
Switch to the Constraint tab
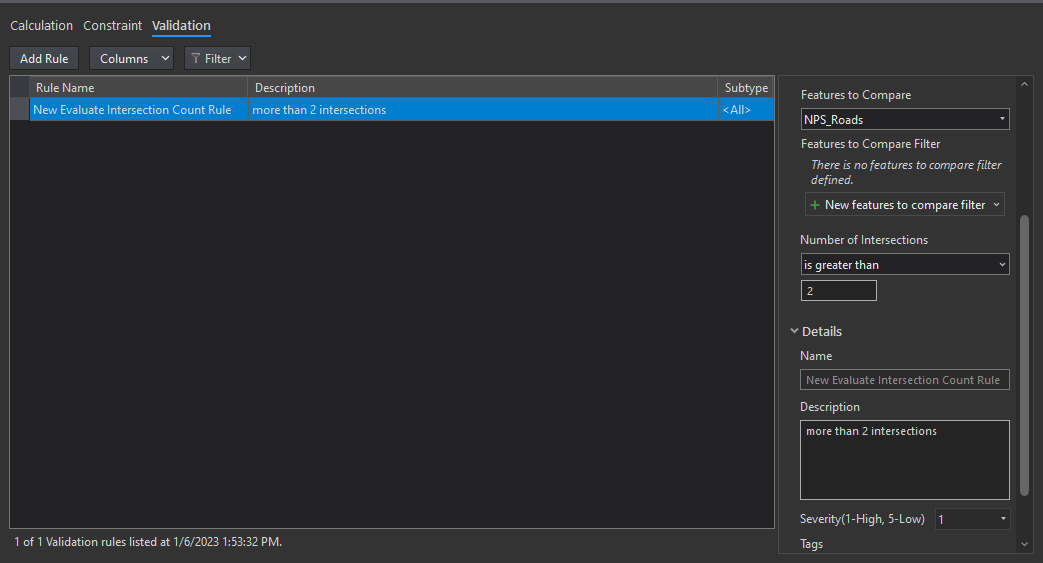(112, 25)
